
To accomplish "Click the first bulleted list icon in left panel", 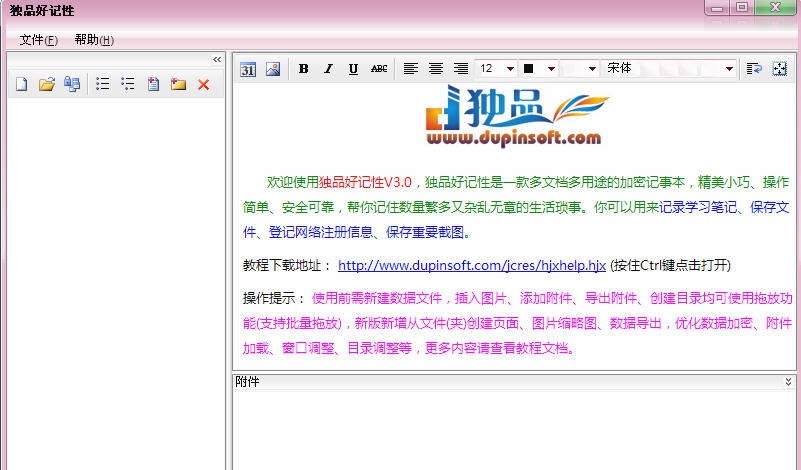I will [x=102, y=84].
